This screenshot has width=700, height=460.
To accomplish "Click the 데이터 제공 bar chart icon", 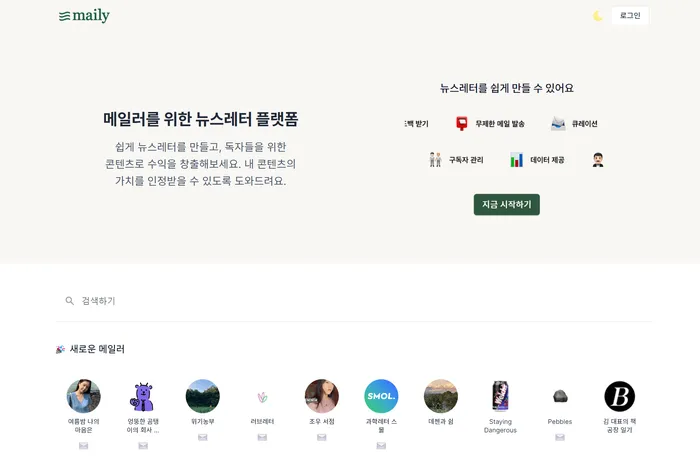I will tap(517, 159).
